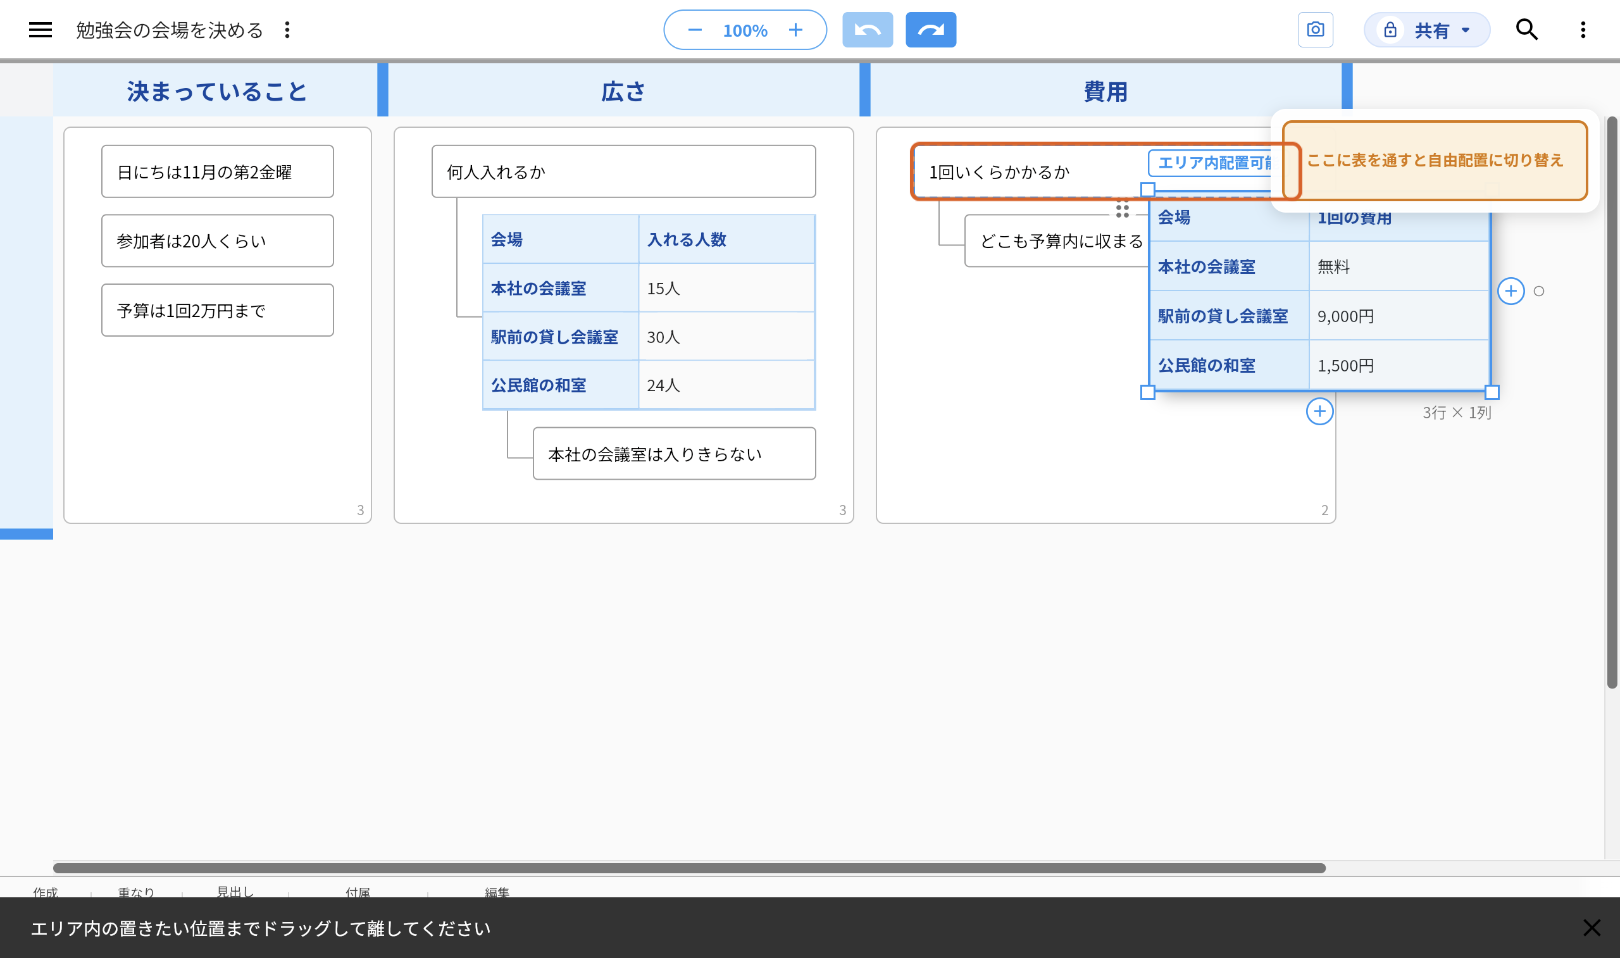Zoom in with the plus button

tap(796, 30)
